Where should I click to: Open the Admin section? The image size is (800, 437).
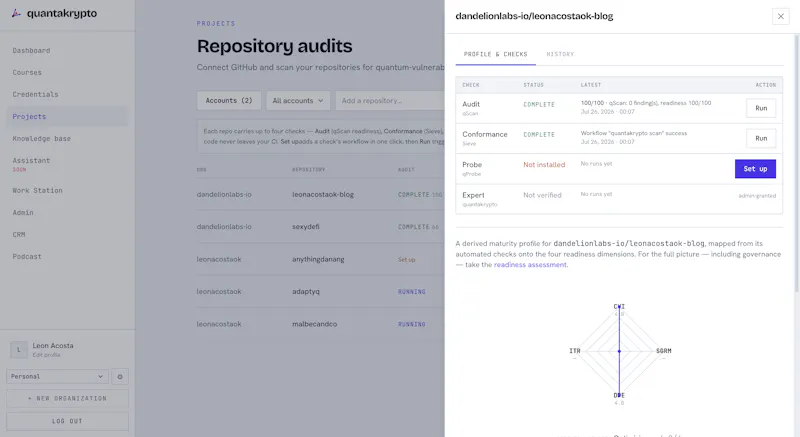[23, 213]
